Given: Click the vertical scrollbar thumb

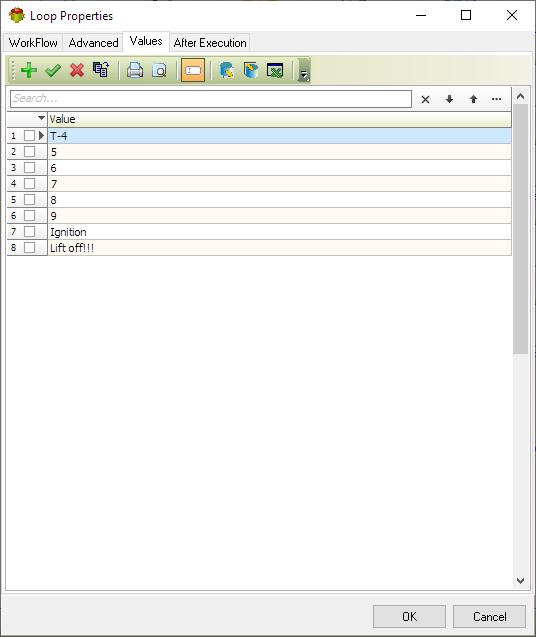Looking at the screenshot, I should click(520, 229).
